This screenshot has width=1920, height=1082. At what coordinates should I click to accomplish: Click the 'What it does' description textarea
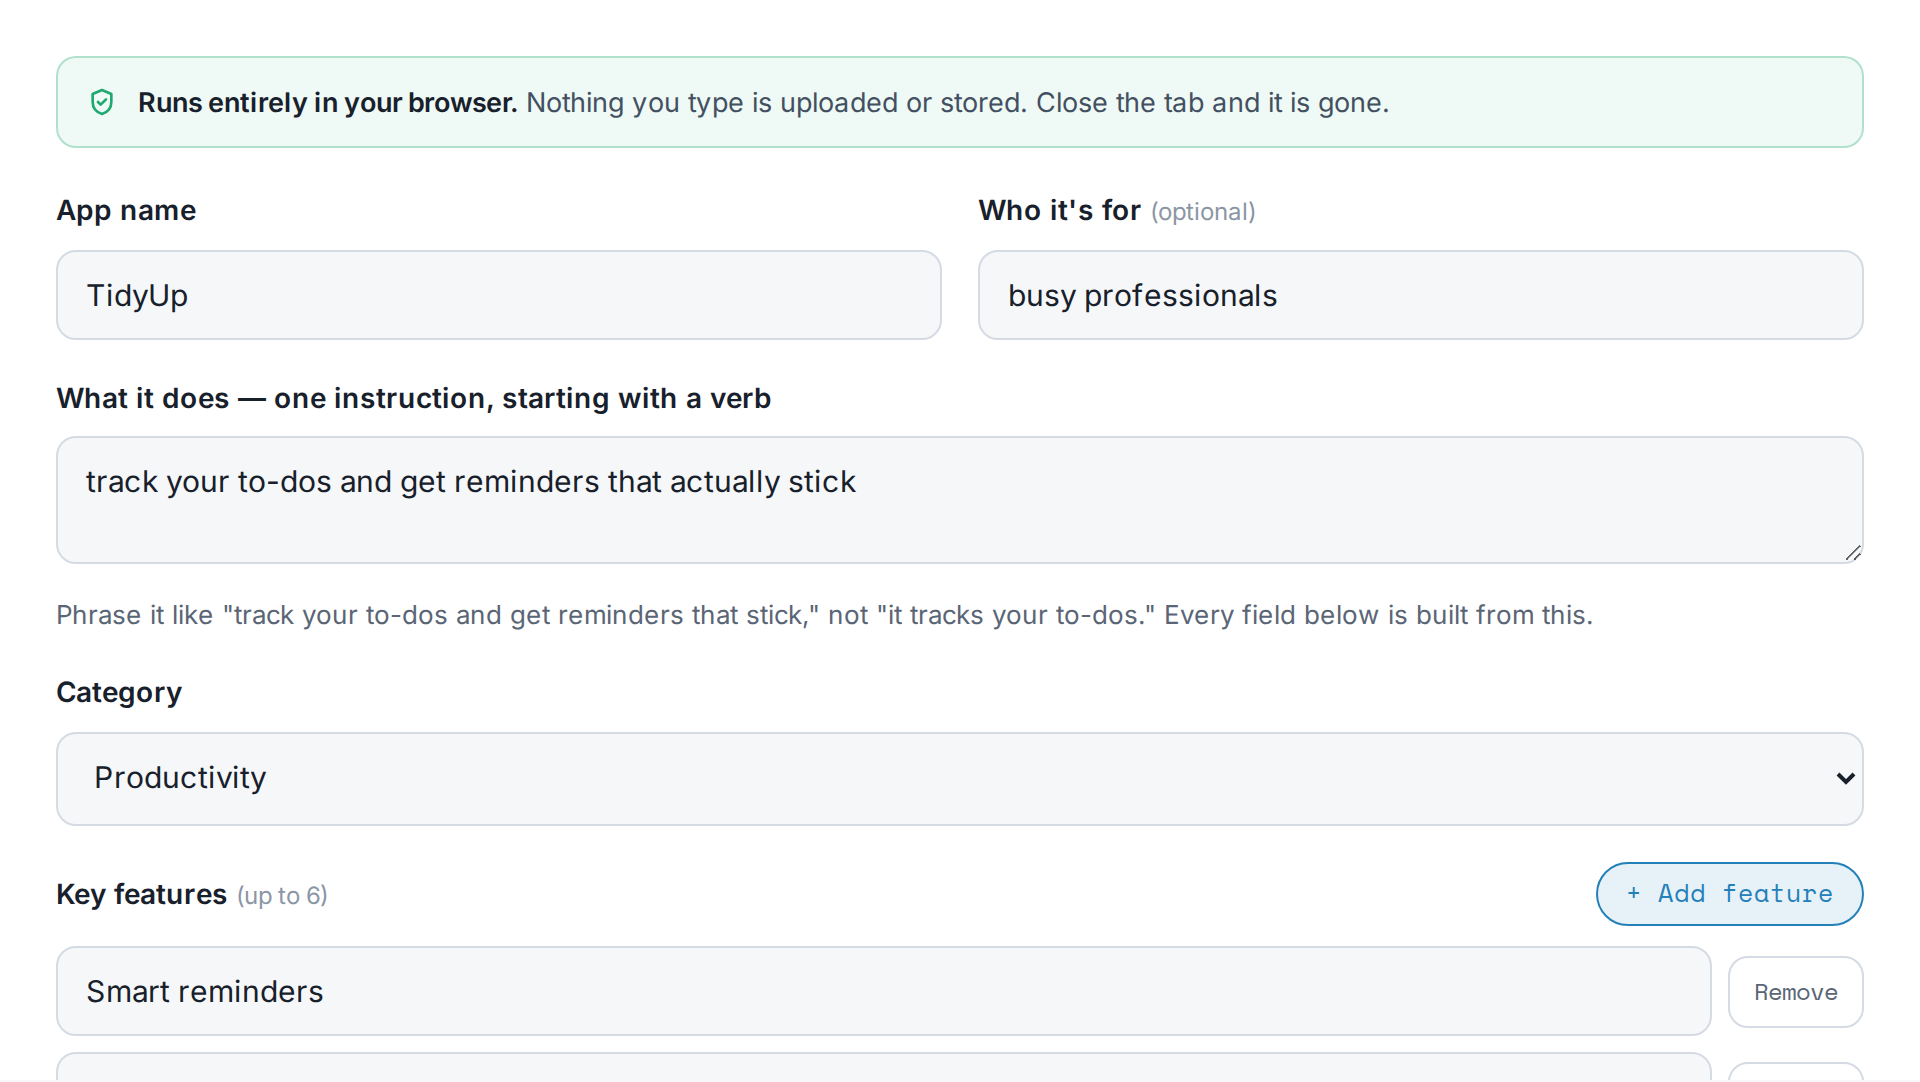[x=960, y=500]
